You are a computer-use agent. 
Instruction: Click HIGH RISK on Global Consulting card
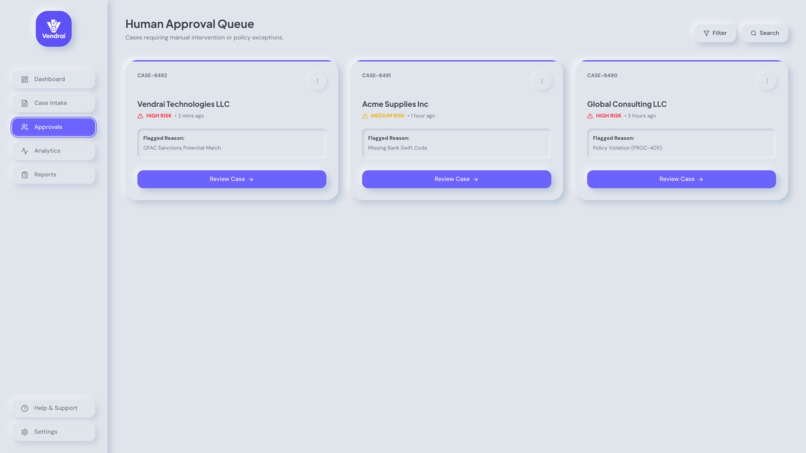click(608, 116)
